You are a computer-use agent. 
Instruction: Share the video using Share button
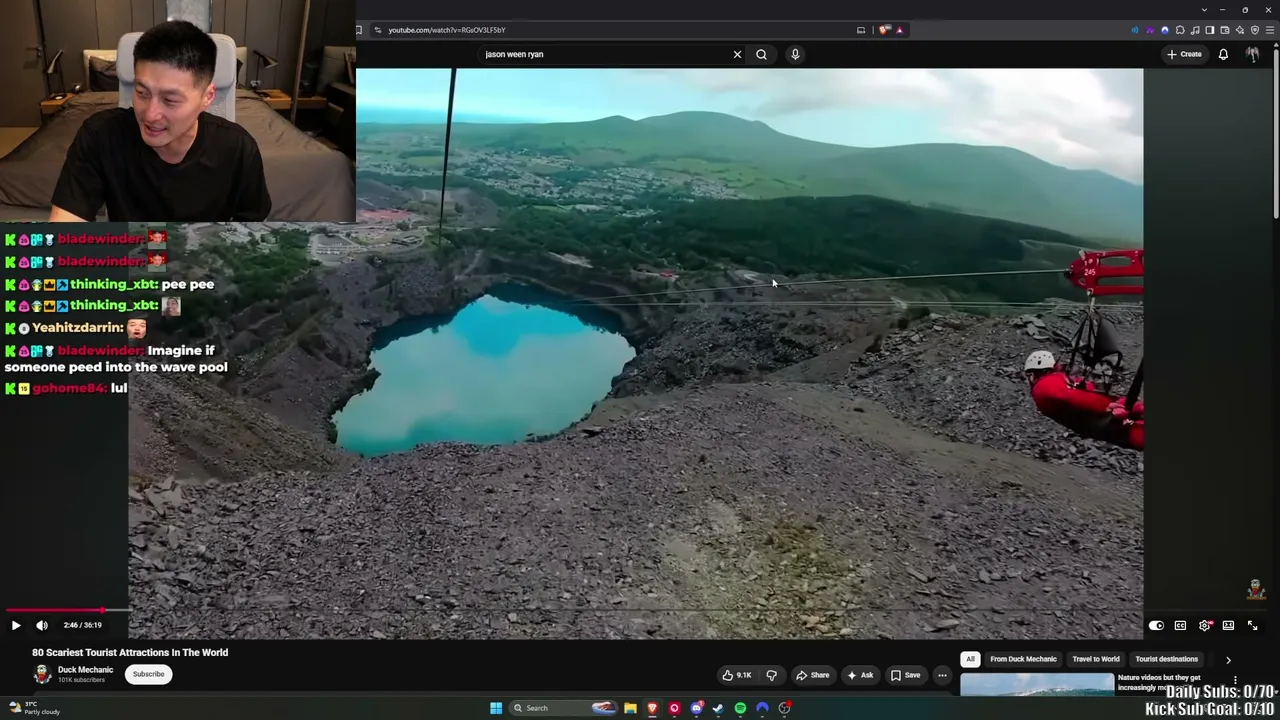812,675
